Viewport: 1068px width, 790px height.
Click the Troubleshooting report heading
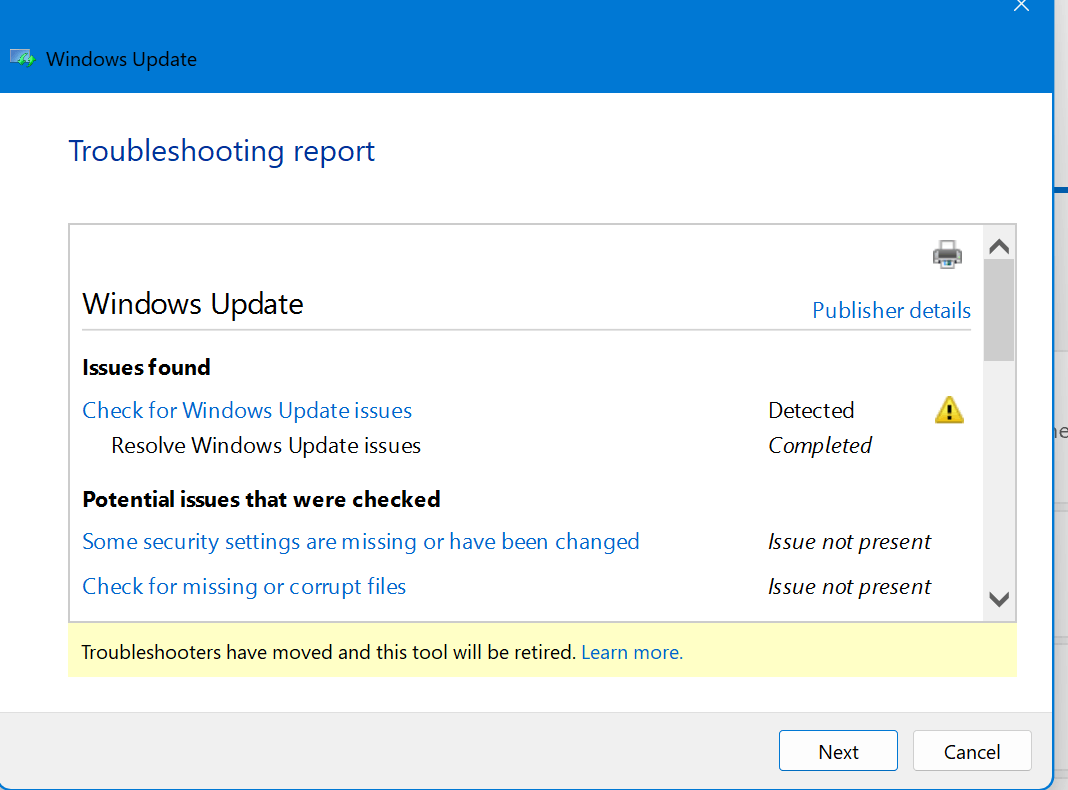click(x=221, y=151)
